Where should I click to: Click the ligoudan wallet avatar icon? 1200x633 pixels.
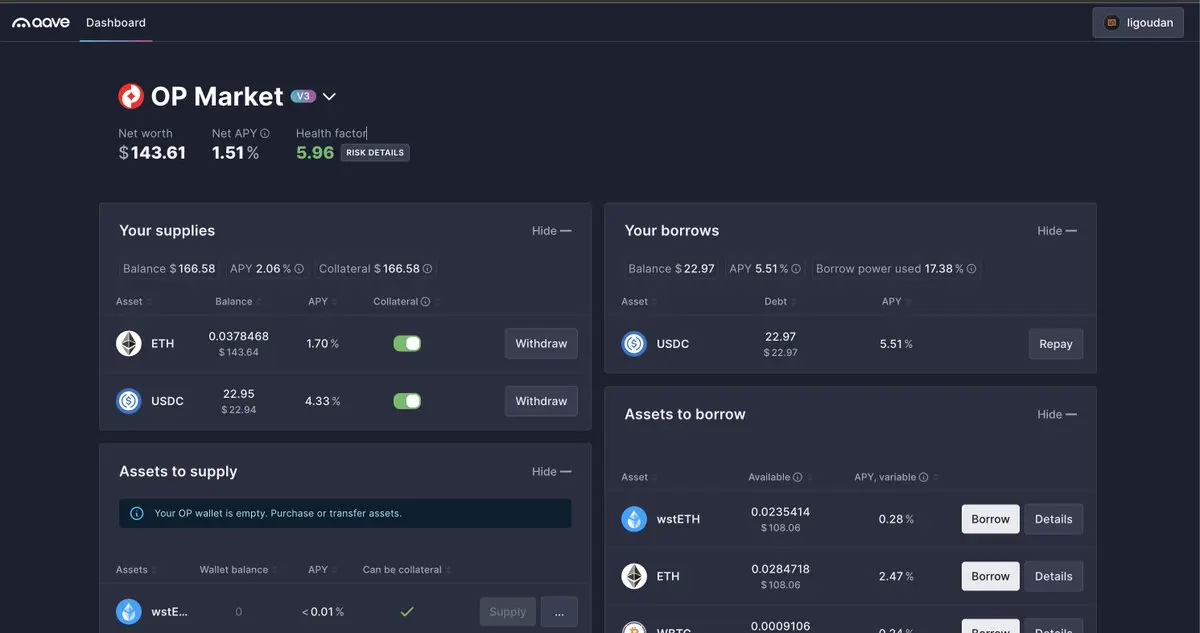pyautogui.click(x=1112, y=22)
